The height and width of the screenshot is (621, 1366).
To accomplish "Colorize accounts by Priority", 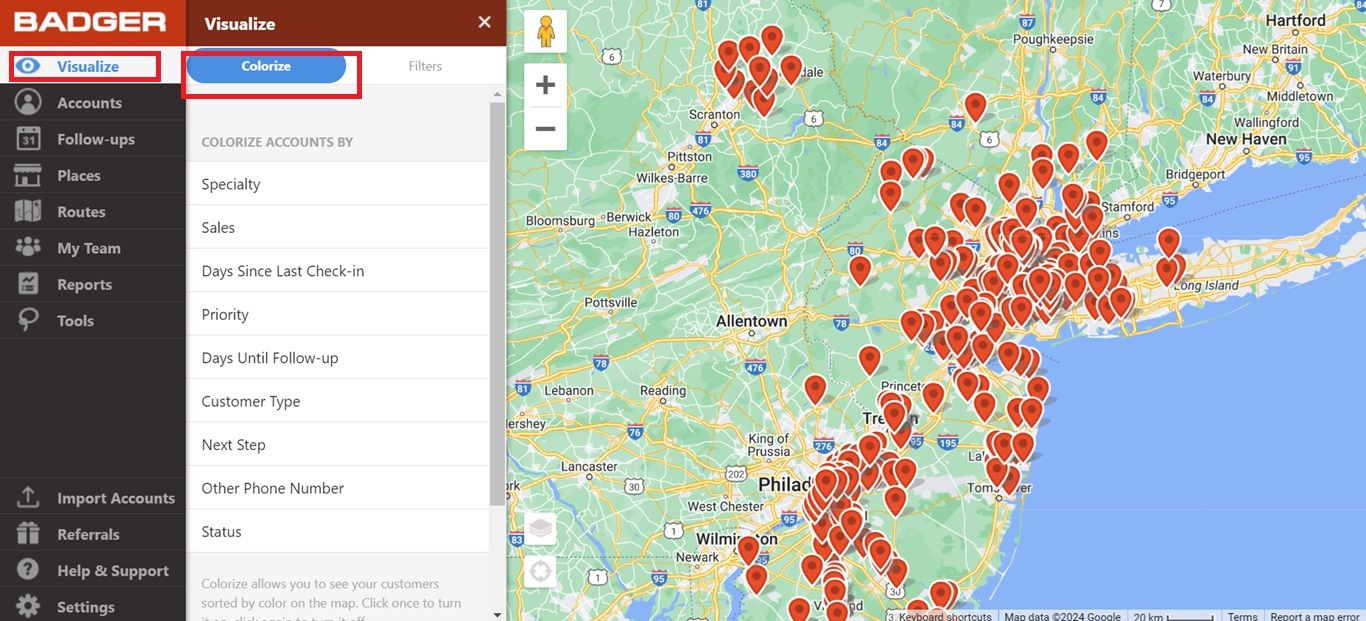I will [338, 314].
